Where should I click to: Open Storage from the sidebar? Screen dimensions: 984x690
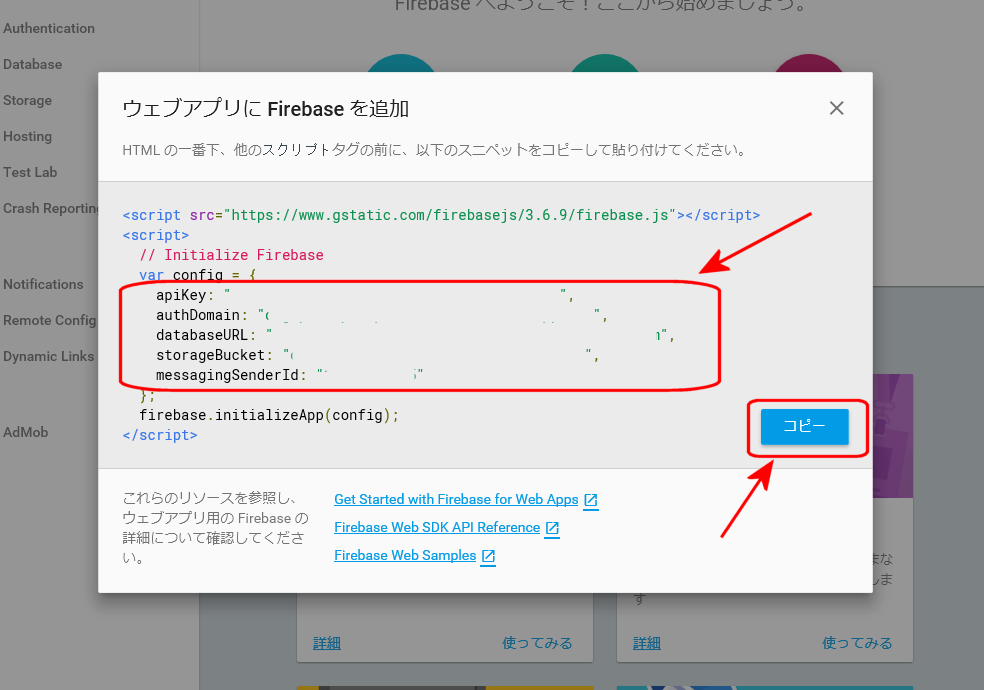pos(28,100)
